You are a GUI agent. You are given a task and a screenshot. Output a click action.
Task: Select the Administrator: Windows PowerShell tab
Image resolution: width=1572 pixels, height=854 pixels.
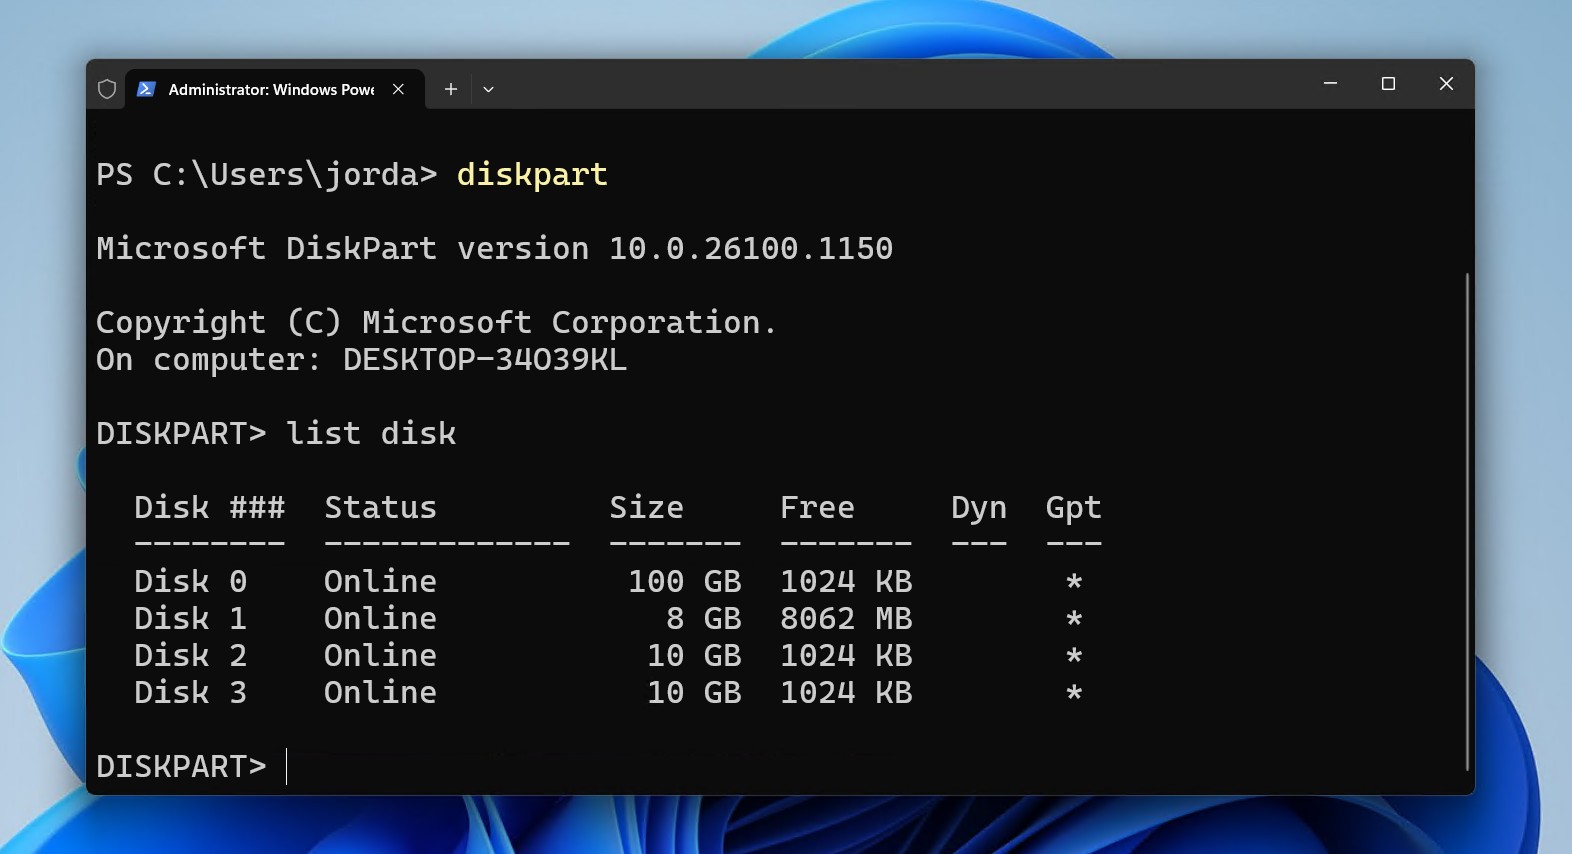coord(274,89)
